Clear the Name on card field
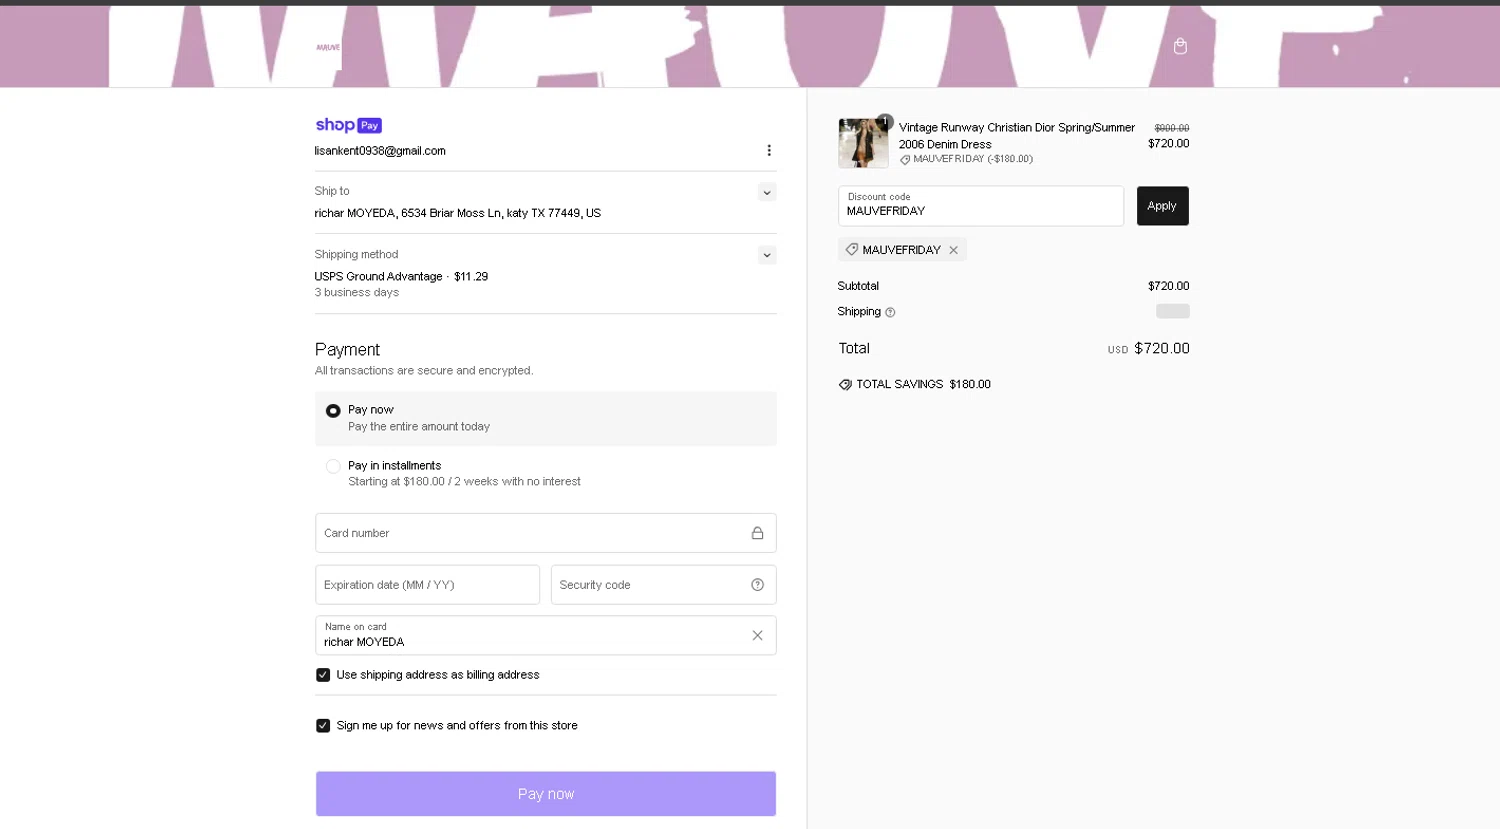 click(x=757, y=635)
